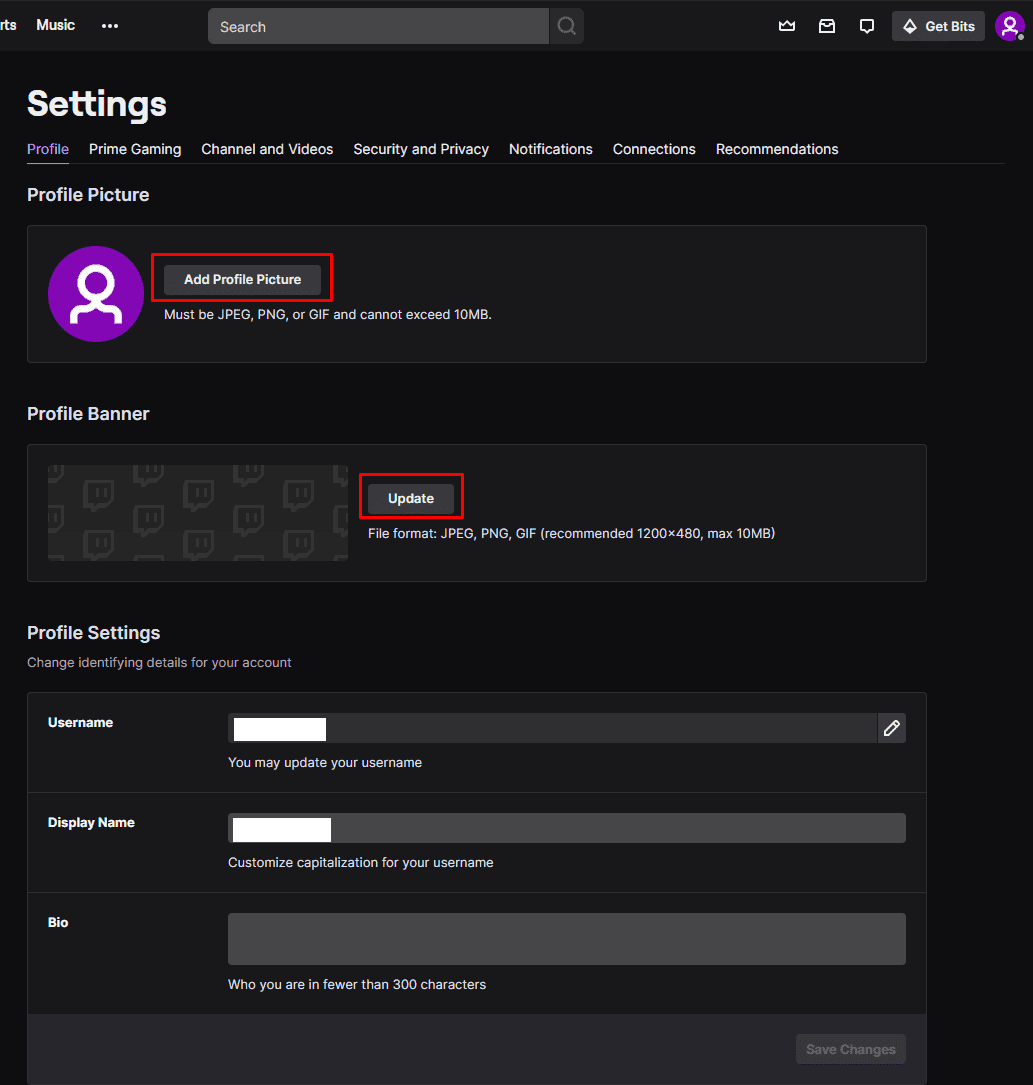Switch to the Connections tab
The width and height of the screenshot is (1033, 1085).
click(654, 149)
